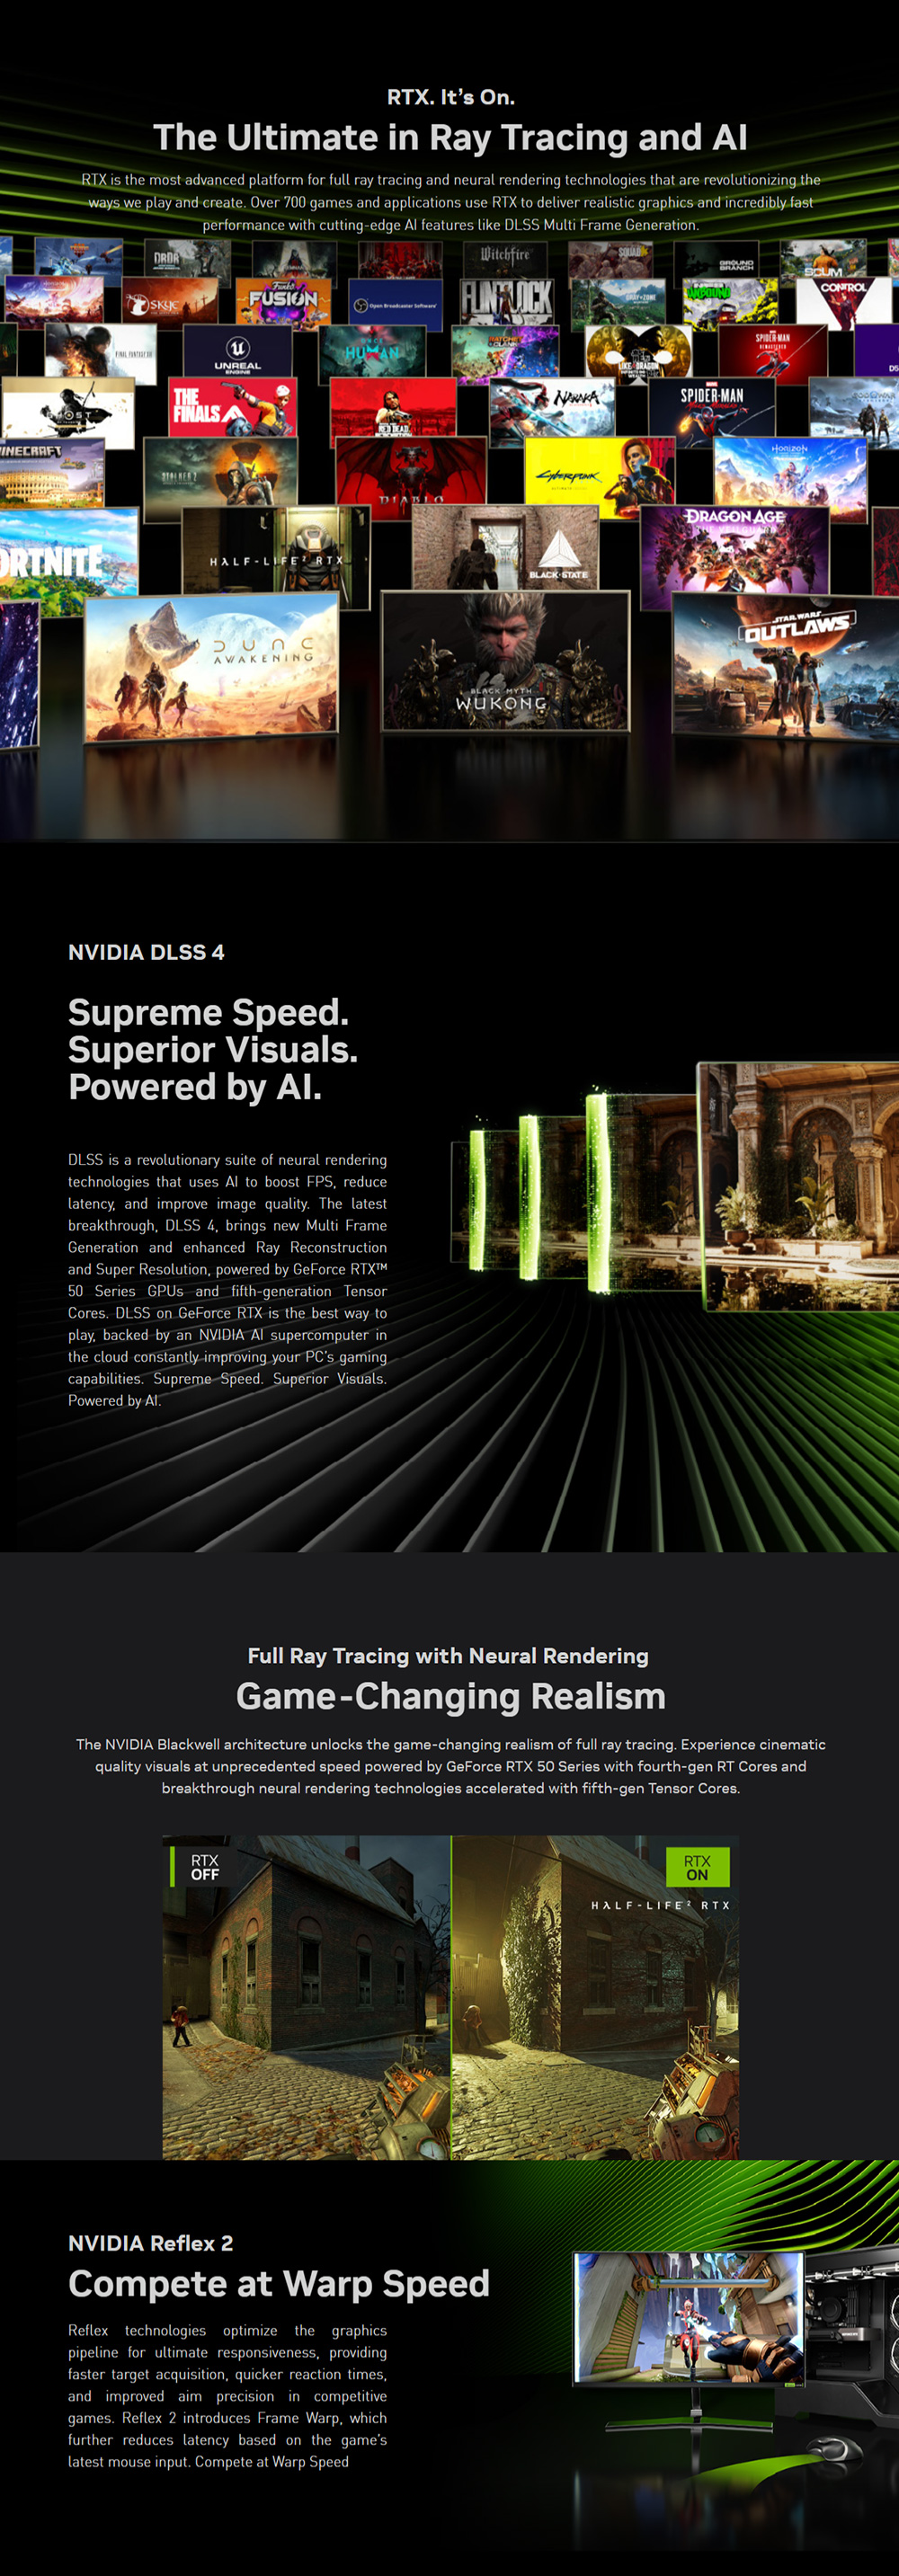Open the Funko Fusion game tile

(x=283, y=300)
